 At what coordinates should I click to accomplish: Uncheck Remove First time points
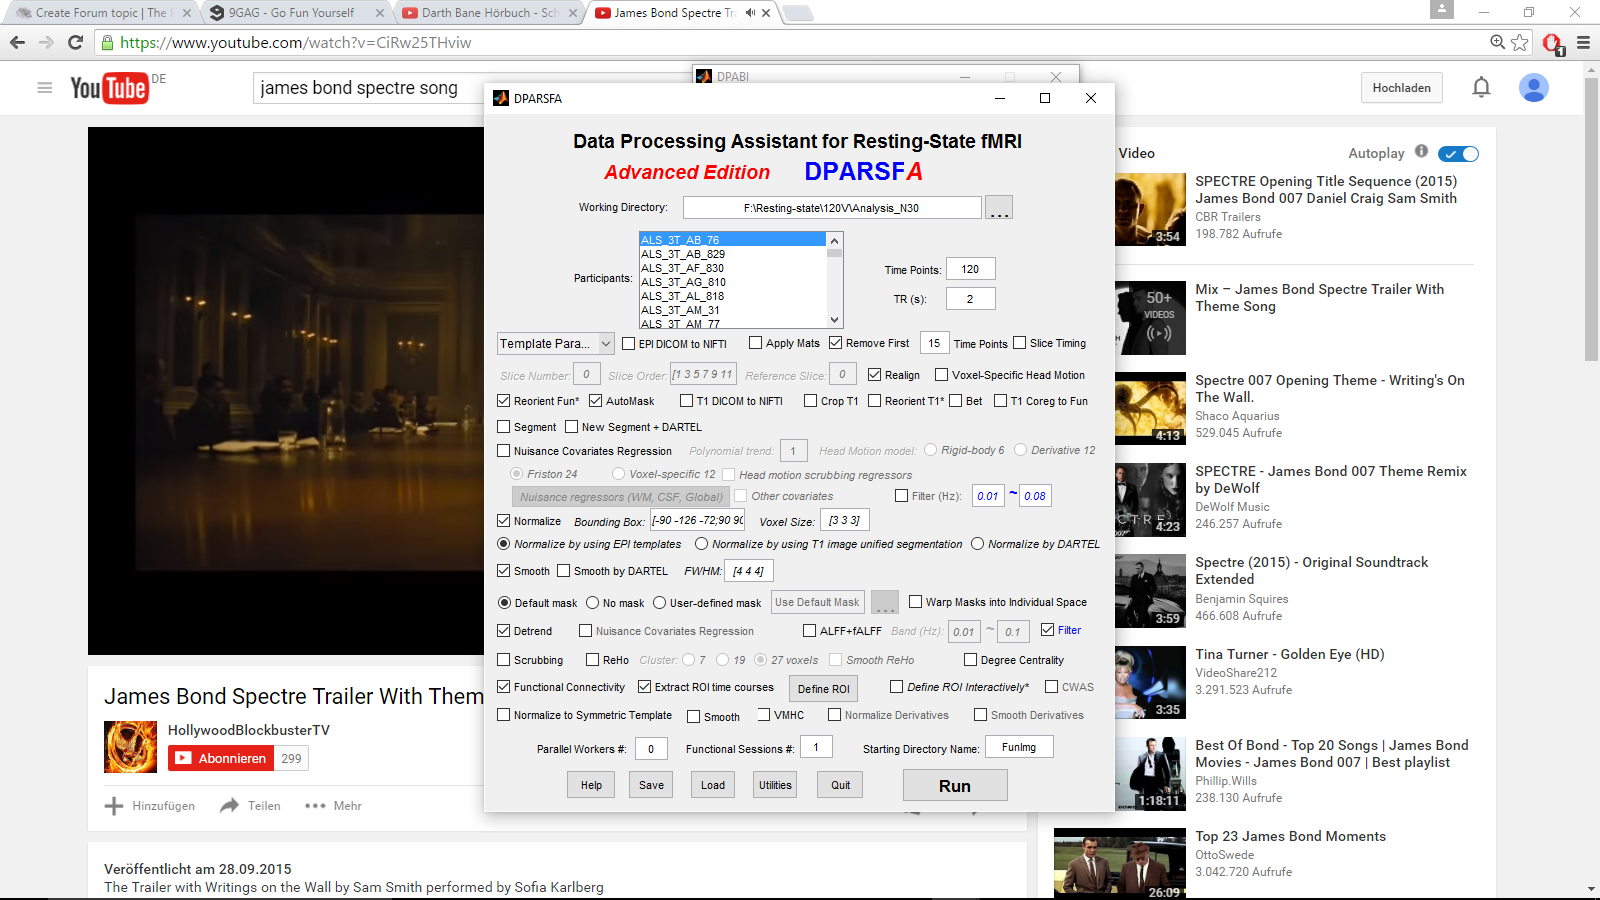pyautogui.click(x=835, y=343)
